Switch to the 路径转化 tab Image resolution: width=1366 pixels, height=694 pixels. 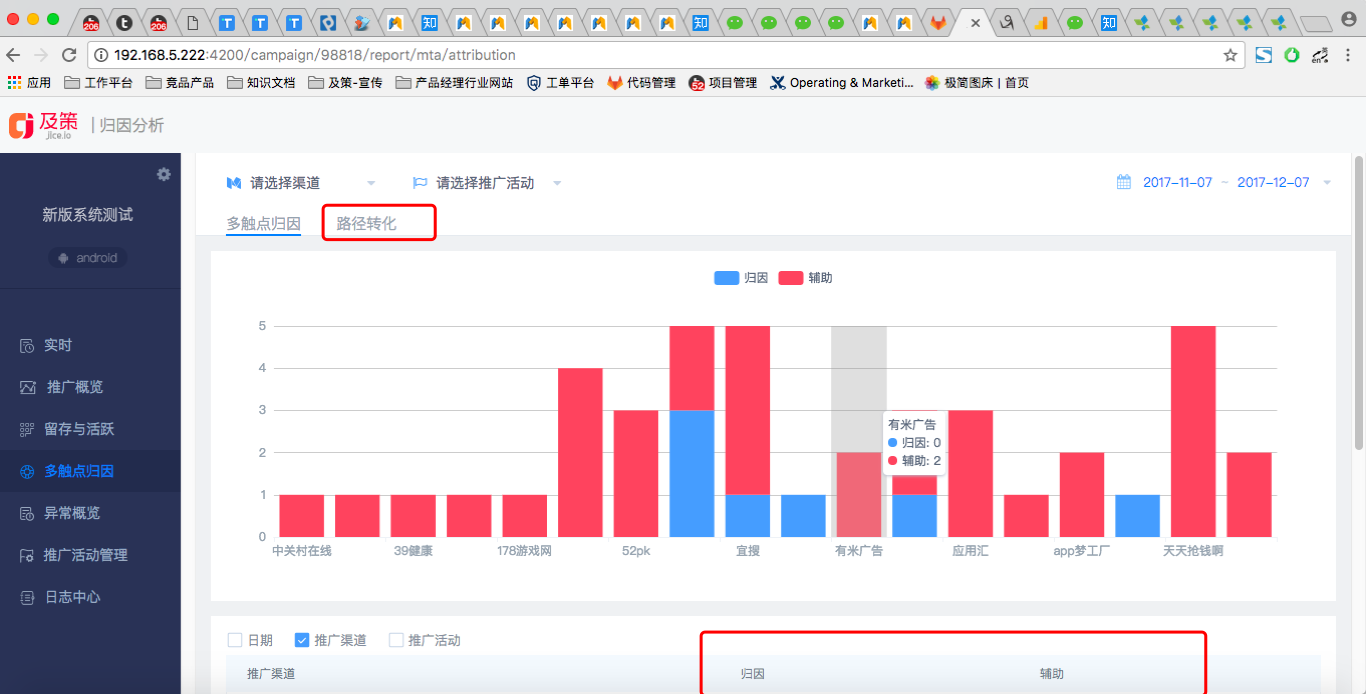point(366,224)
